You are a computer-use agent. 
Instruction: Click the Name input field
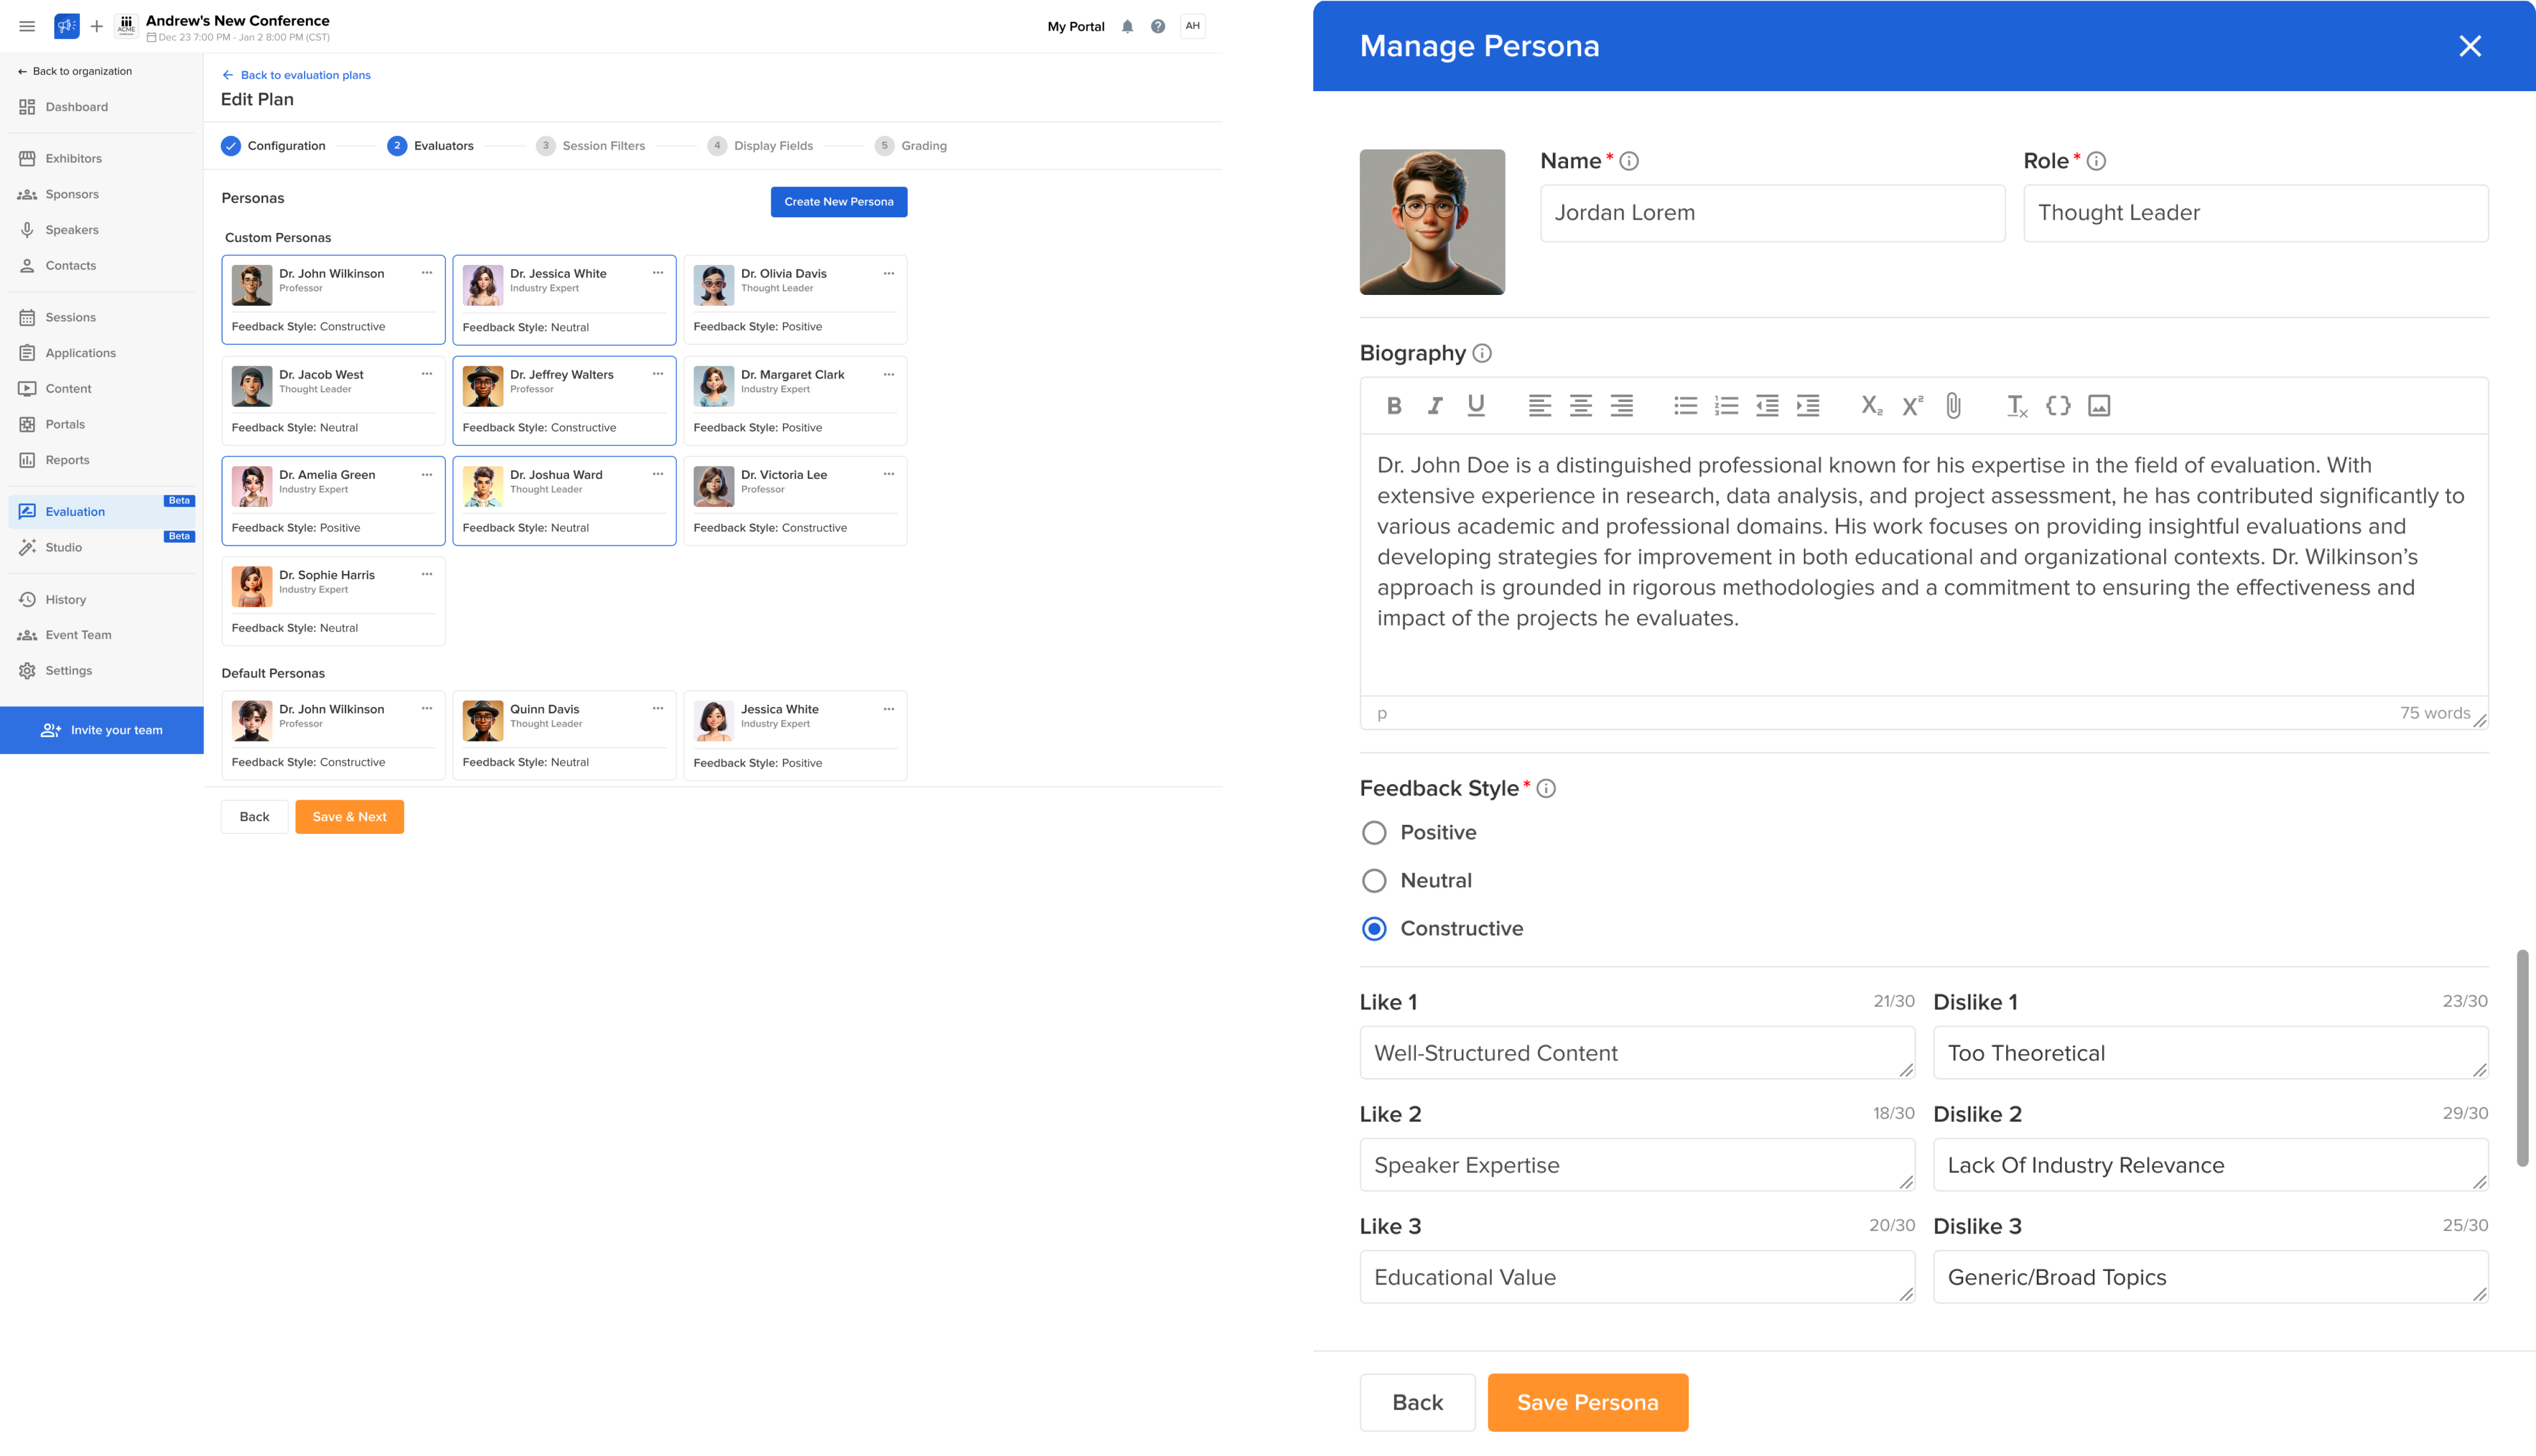click(x=1770, y=212)
